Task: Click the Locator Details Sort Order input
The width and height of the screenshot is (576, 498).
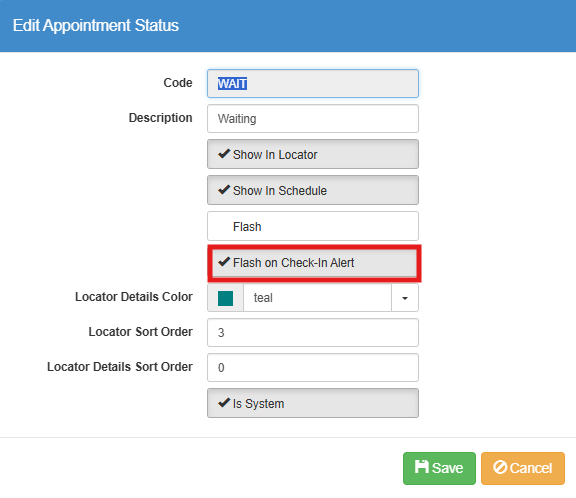Action: (x=313, y=368)
